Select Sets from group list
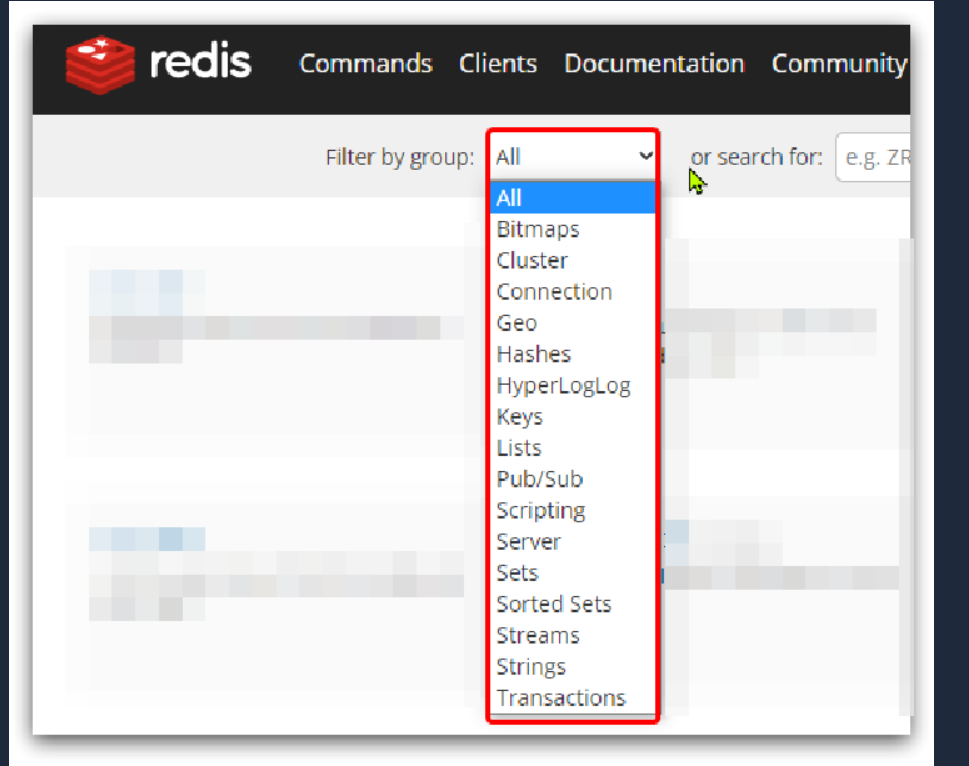 tap(573, 573)
